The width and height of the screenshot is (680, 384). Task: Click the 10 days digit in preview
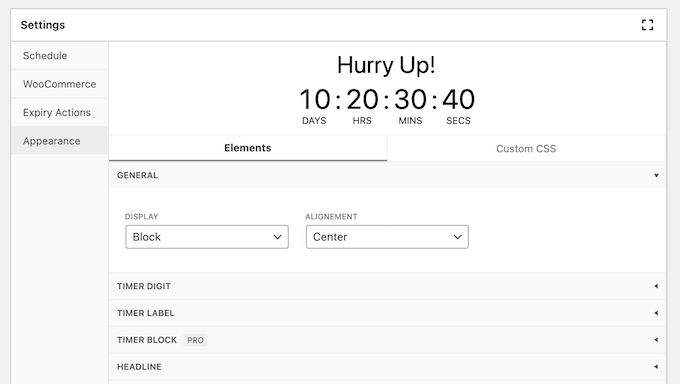click(x=315, y=99)
